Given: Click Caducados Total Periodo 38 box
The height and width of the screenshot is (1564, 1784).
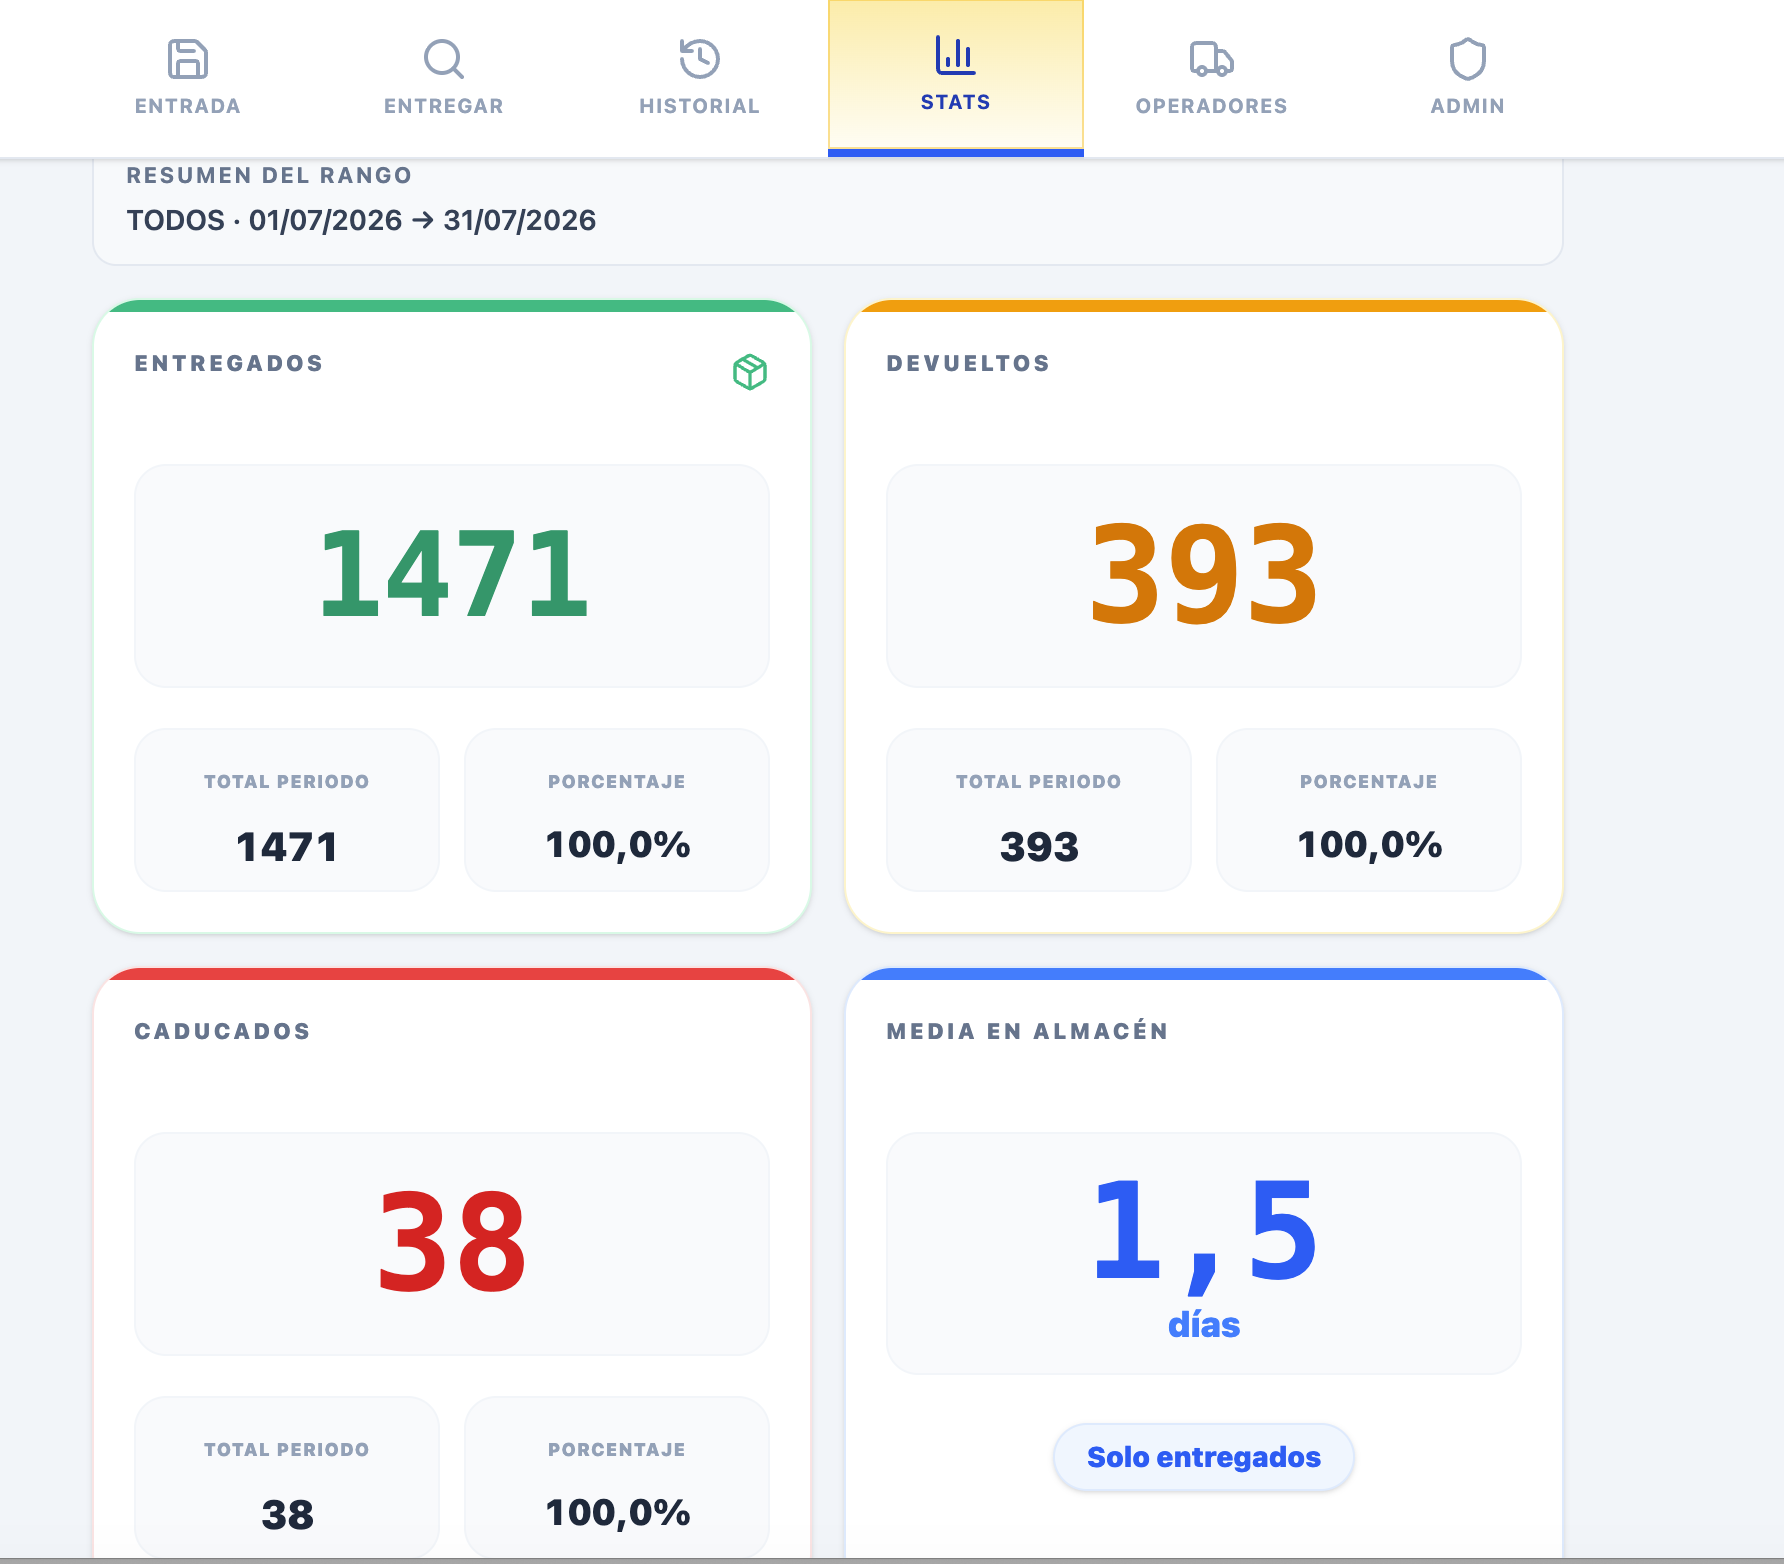Looking at the screenshot, I should coord(287,1477).
